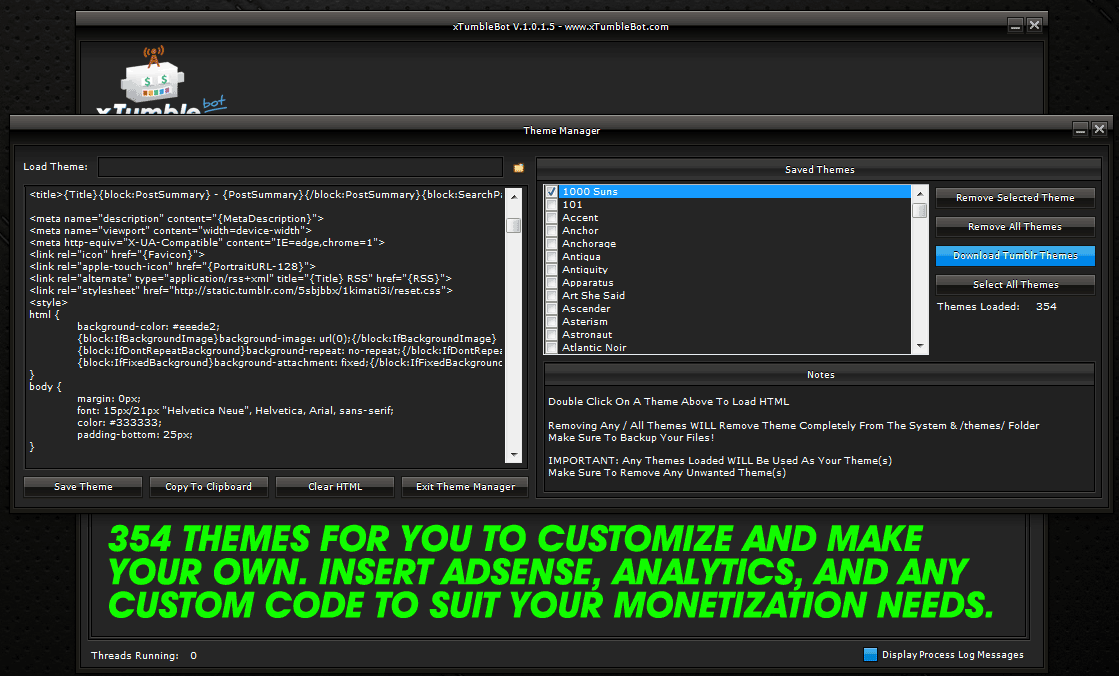The width and height of the screenshot is (1119, 676).
Task: Click the Threads Running status text
Action: click(144, 655)
